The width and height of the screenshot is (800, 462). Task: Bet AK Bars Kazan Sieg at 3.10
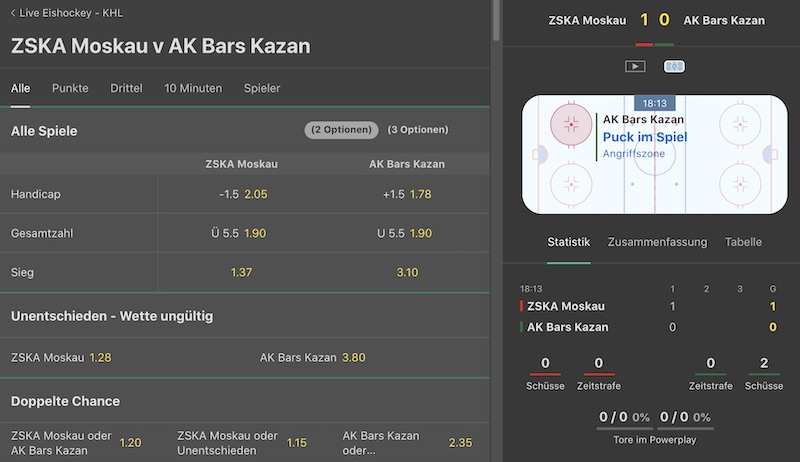click(x=407, y=272)
